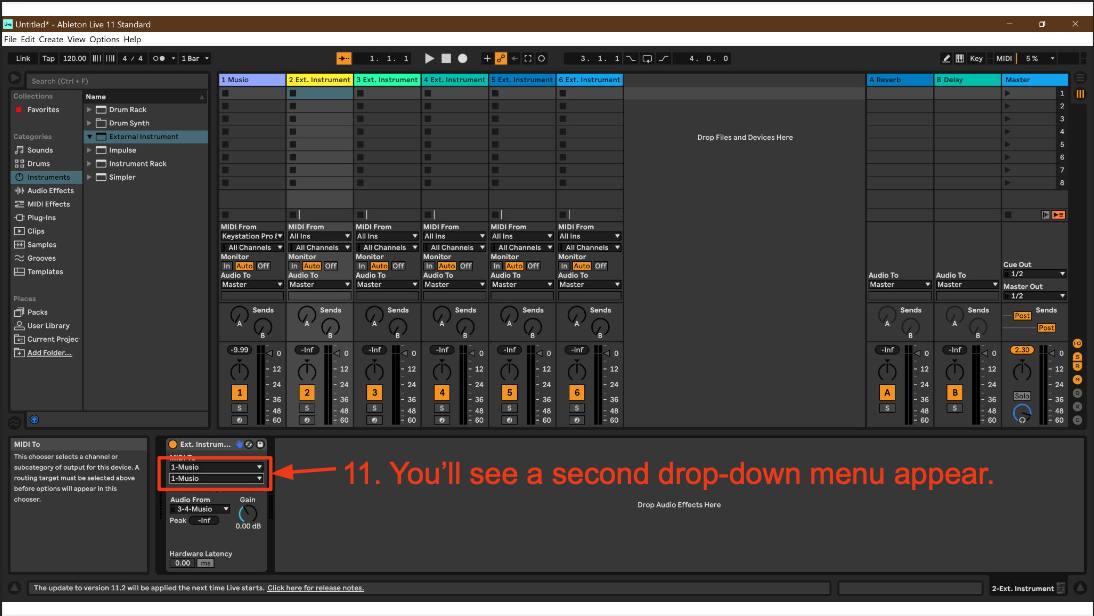
Task: Select User Library under Places
Action: [x=48, y=326]
